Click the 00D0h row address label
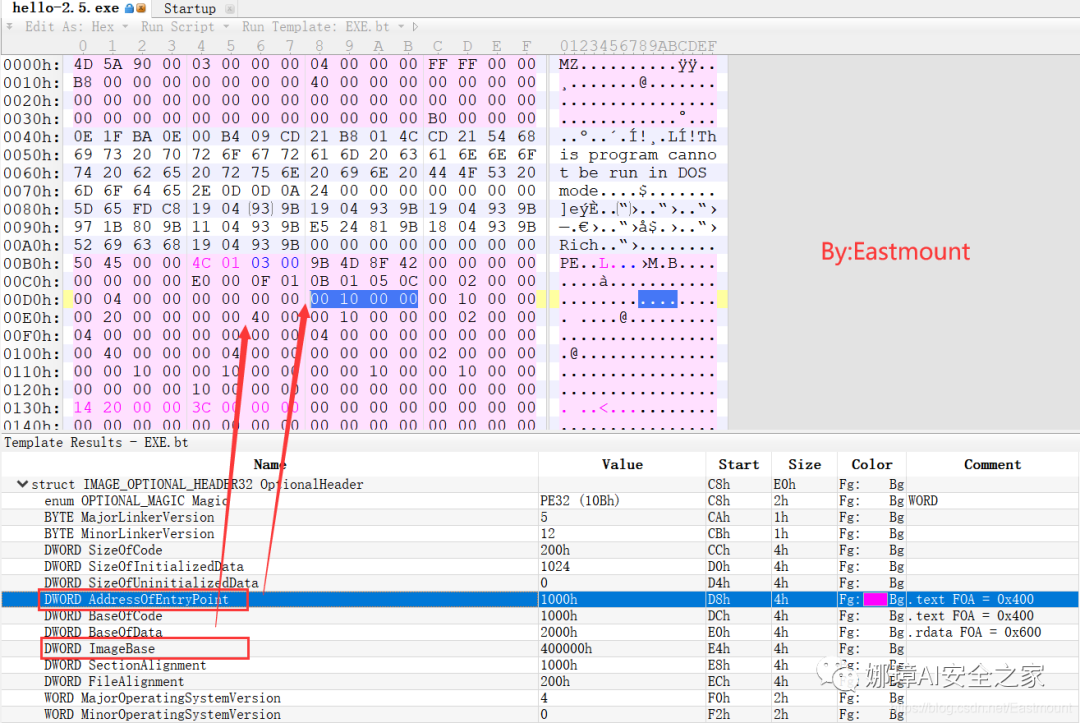Image resolution: width=1080 pixels, height=723 pixels. 32,300
